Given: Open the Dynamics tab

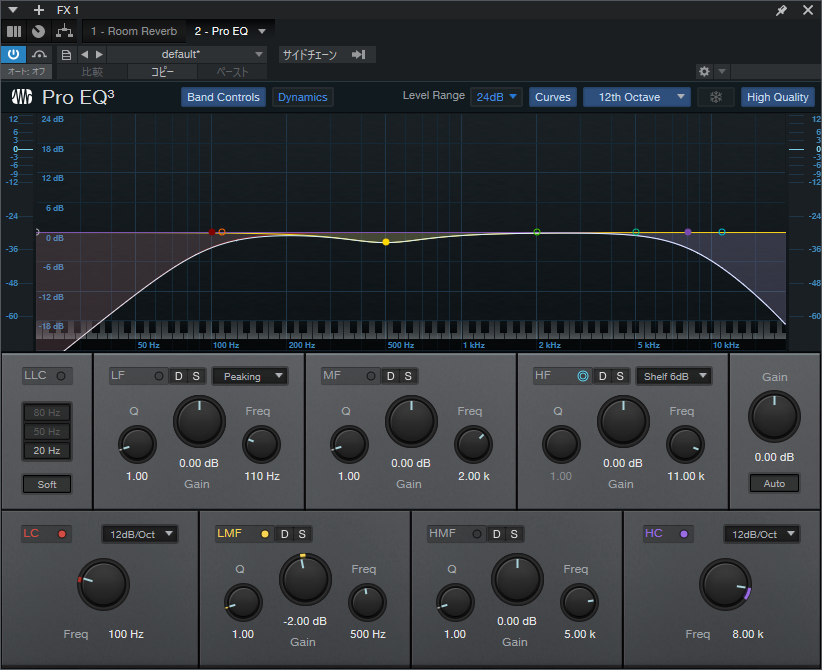Looking at the screenshot, I should [x=302, y=97].
